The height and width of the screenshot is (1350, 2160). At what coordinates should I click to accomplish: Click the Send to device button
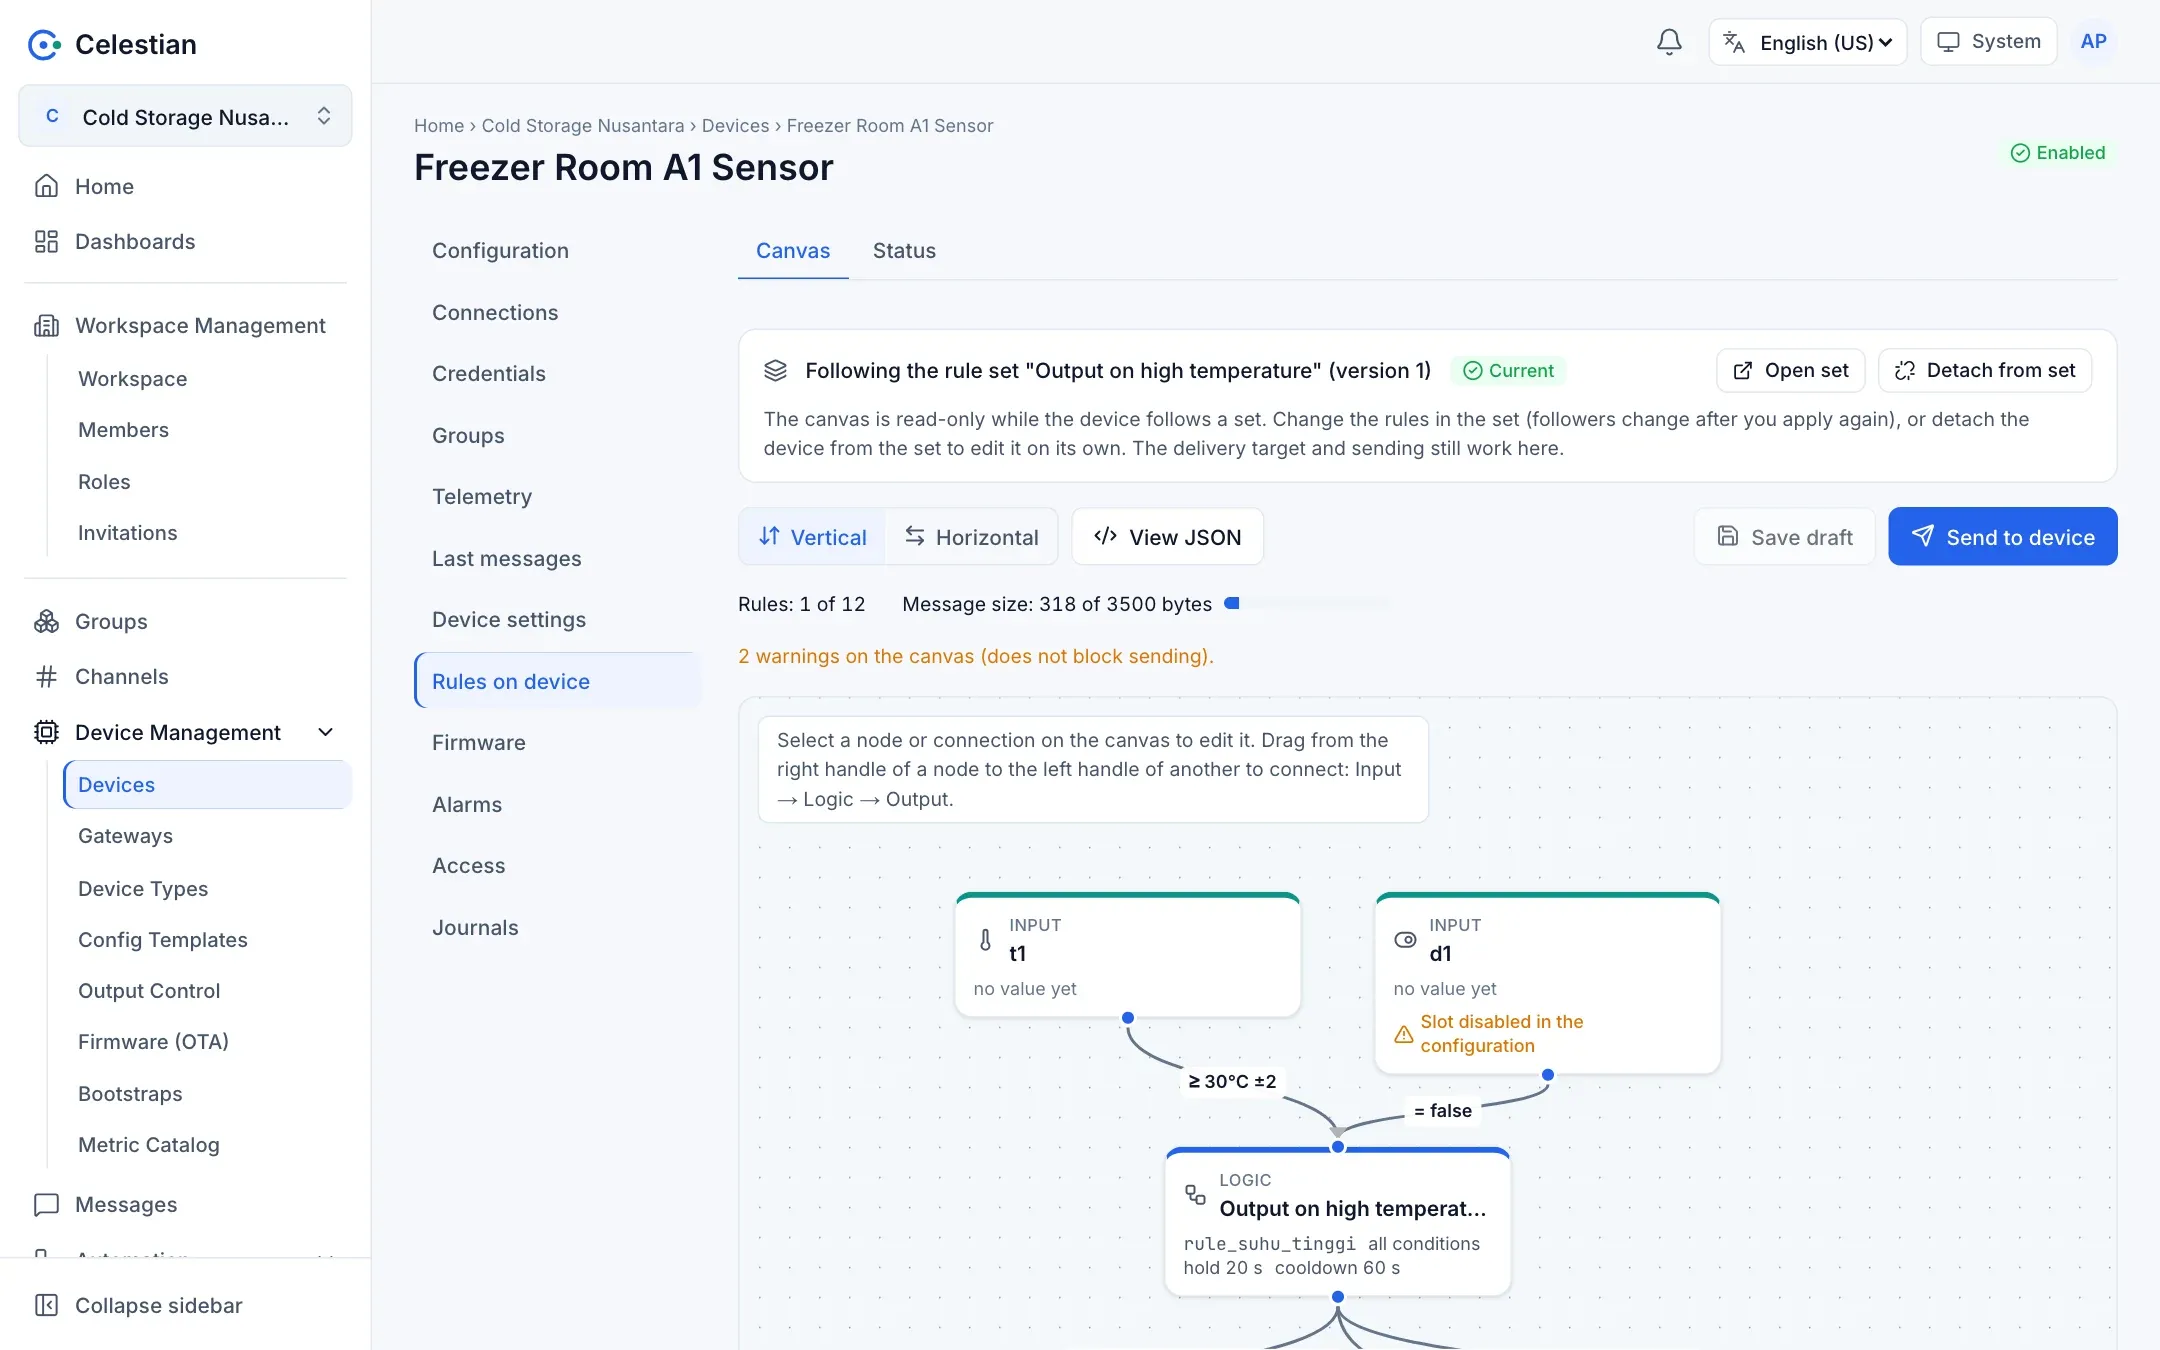coord(2003,537)
